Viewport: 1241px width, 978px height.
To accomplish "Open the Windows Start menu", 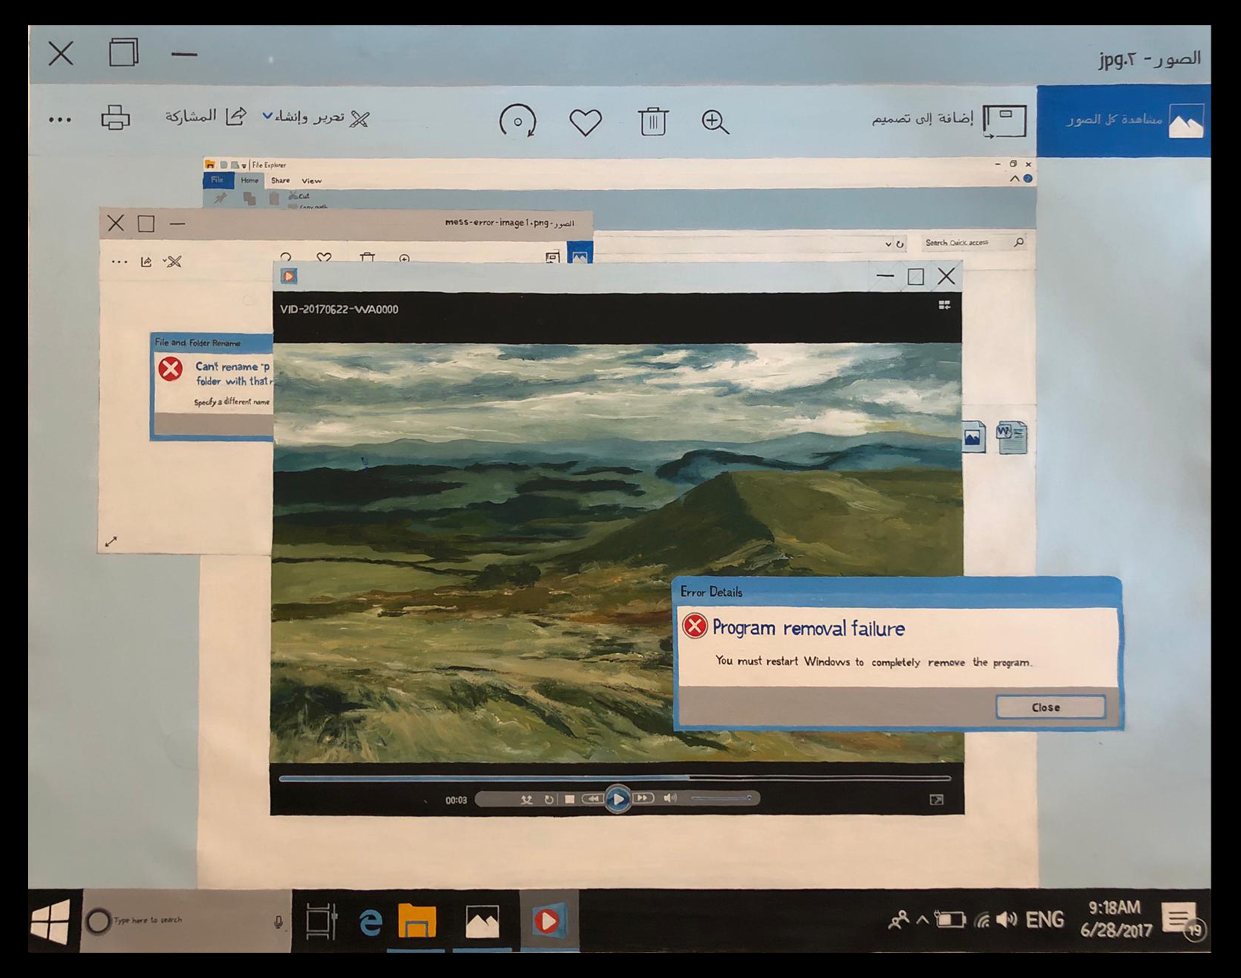I will (50, 920).
